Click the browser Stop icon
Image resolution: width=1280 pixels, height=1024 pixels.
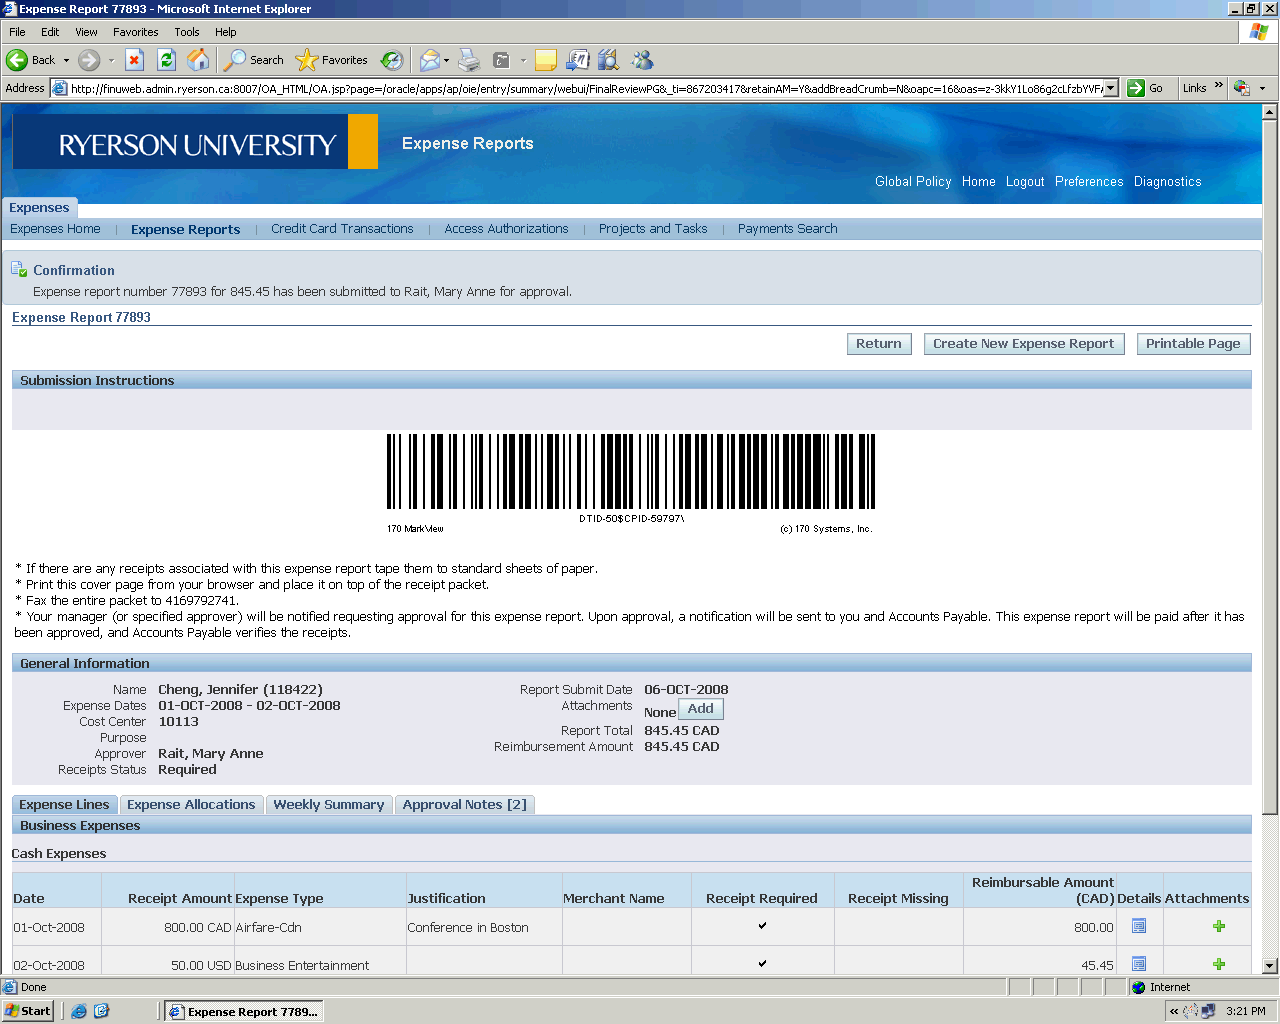pos(135,60)
